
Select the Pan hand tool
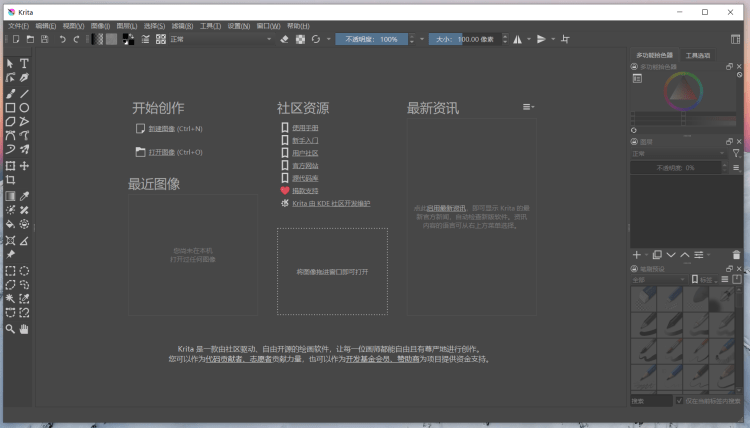(x=24, y=329)
